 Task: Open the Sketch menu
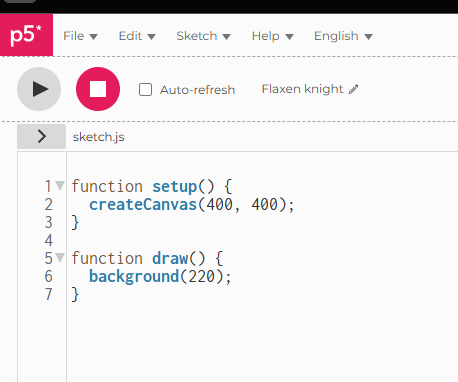pyautogui.click(x=203, y=36)
